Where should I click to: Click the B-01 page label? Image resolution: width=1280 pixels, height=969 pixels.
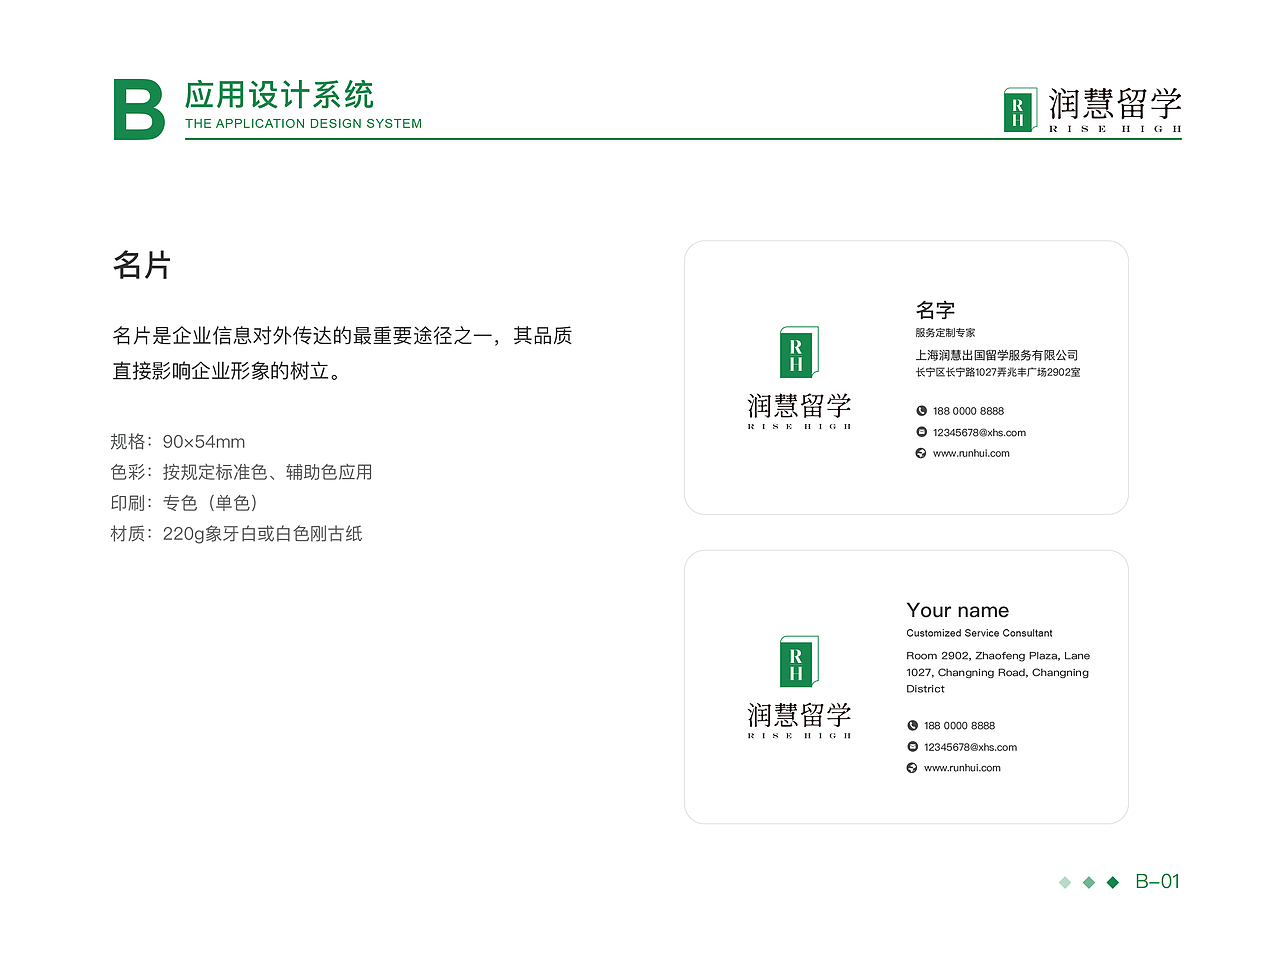(1158, 882)
